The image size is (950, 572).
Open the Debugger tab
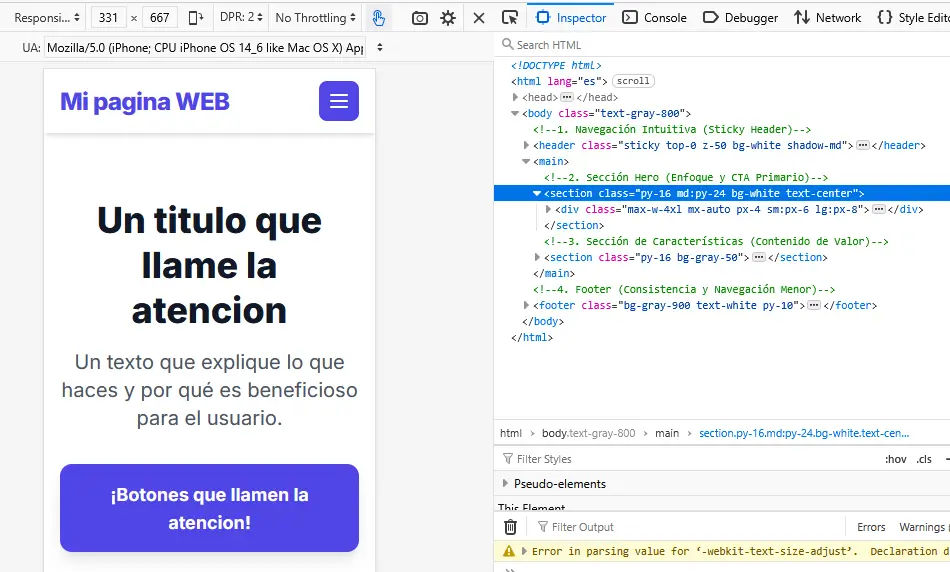(740, 18)
